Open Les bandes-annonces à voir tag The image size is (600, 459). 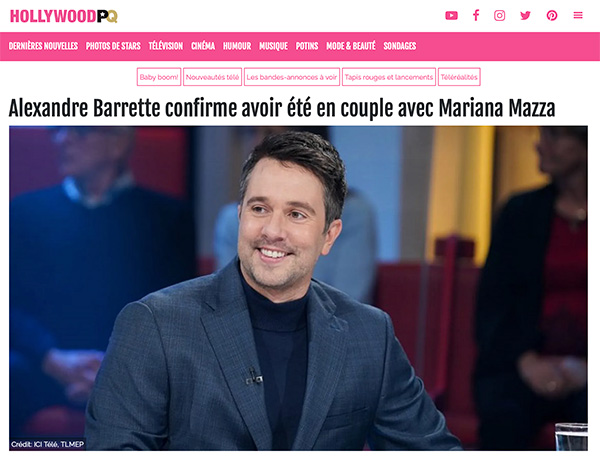pos(292,77)
